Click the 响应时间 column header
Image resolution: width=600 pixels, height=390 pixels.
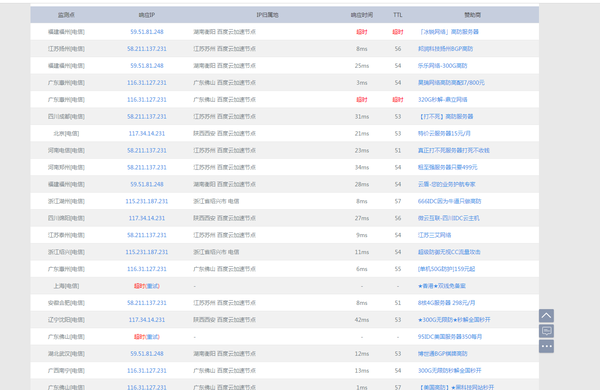pos(362,15)
